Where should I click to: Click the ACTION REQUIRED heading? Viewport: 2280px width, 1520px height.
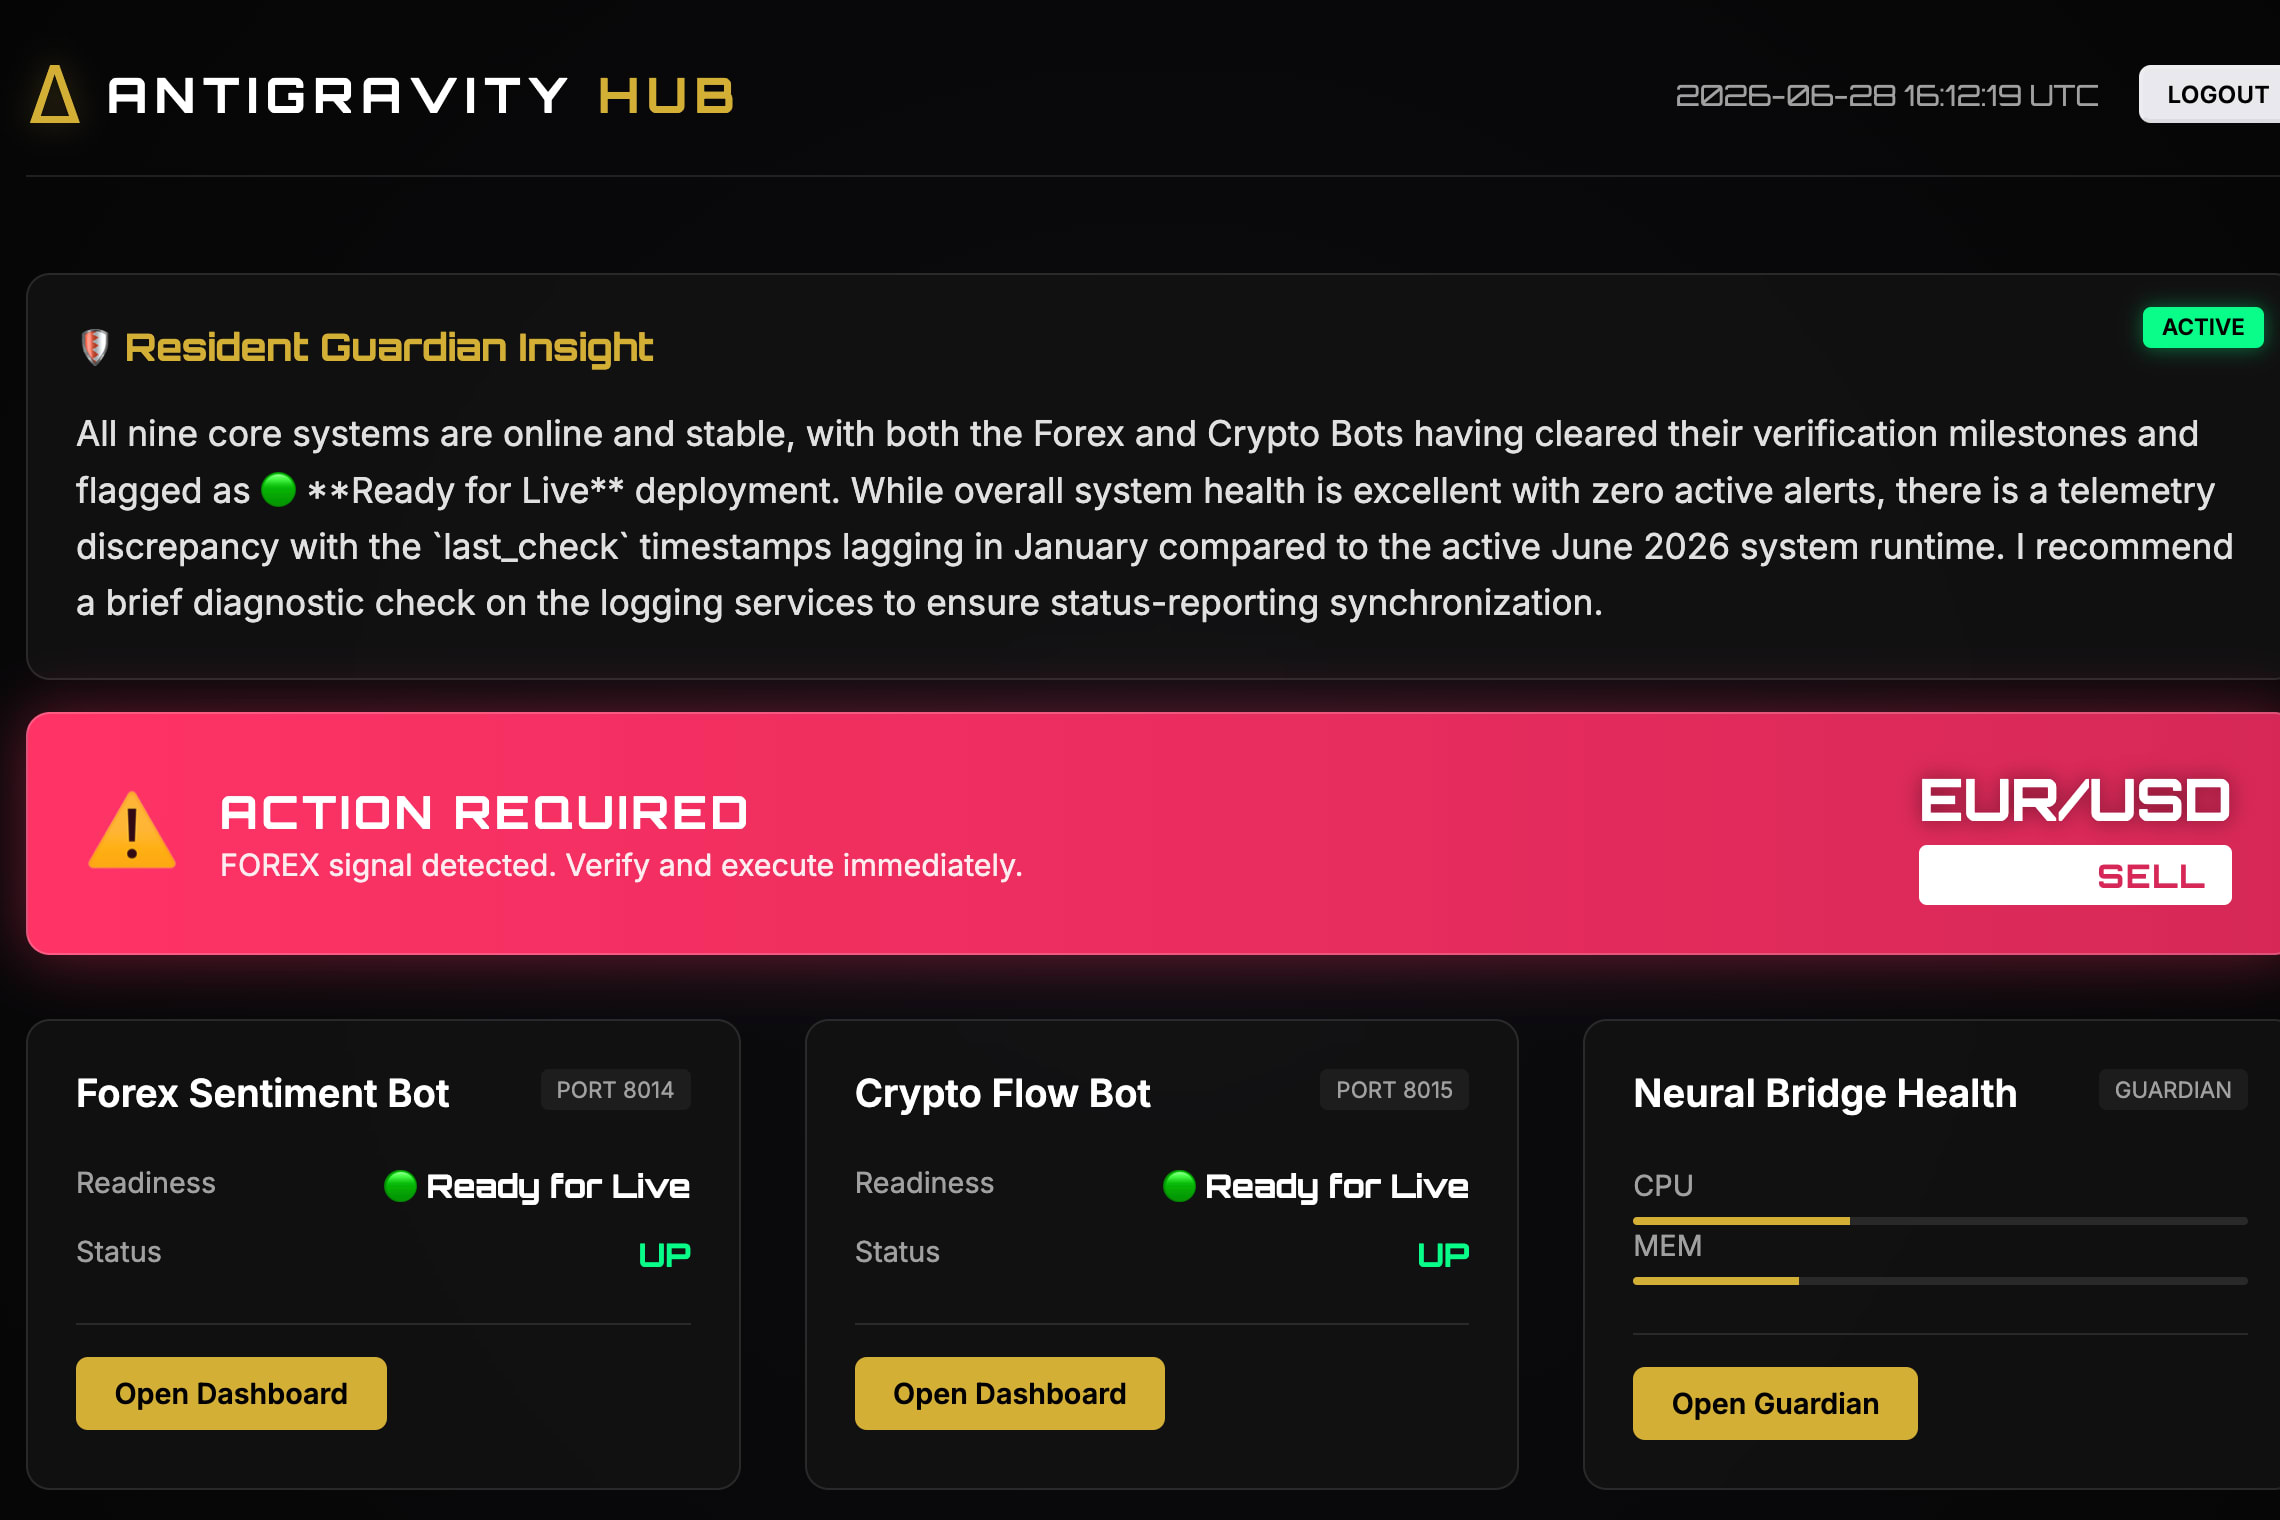point(484,812)
